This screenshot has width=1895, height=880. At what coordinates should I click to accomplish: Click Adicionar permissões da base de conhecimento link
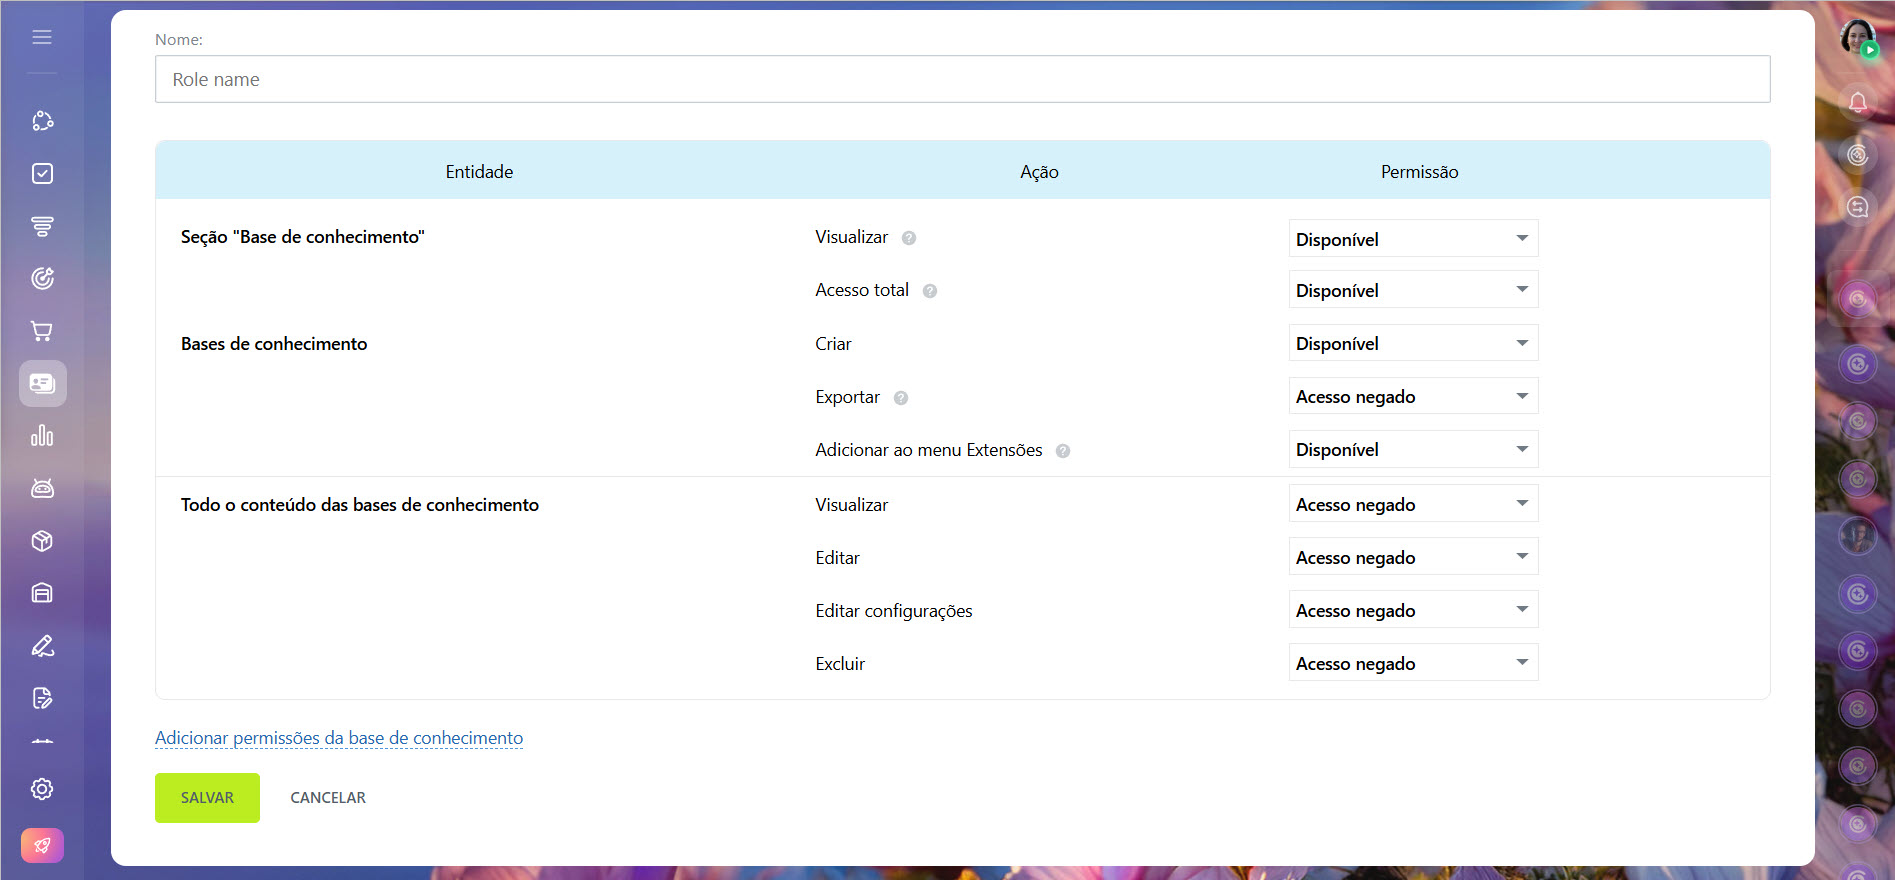(339, 738)
